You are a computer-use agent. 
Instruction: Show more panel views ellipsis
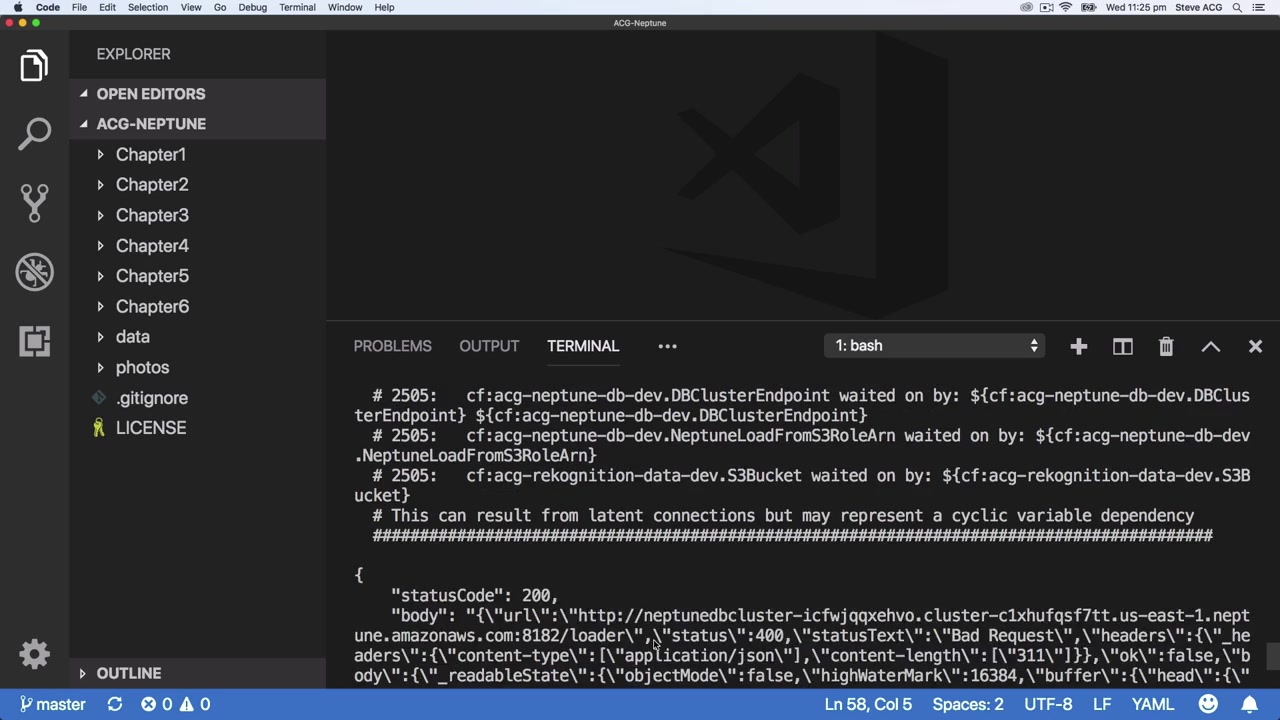click(x=667, y=346)
